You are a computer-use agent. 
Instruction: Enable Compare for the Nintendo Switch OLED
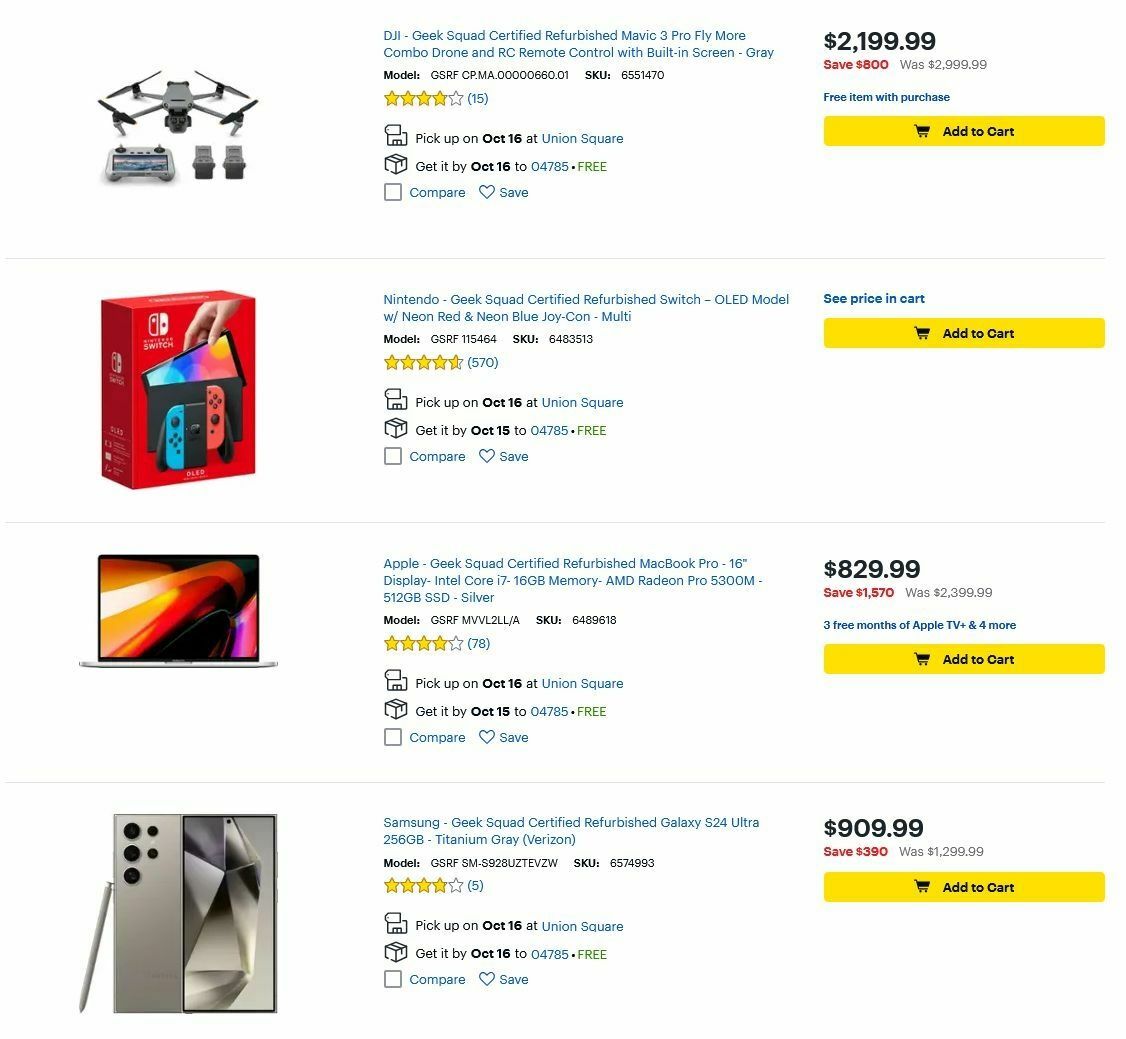(392, 456)
